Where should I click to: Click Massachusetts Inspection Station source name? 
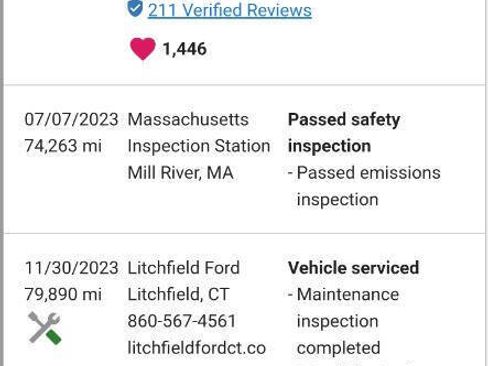tap(199, 133)
